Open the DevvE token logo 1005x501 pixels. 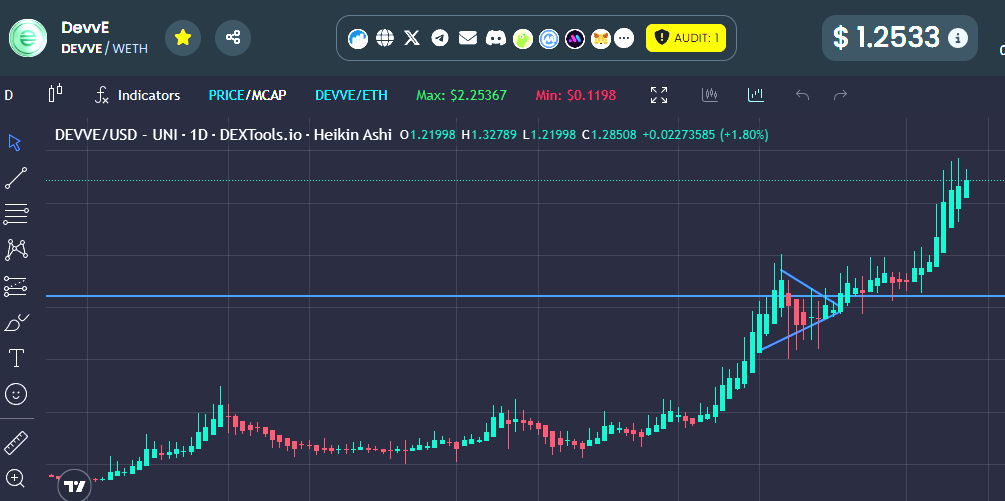click(x=28, y=38)
